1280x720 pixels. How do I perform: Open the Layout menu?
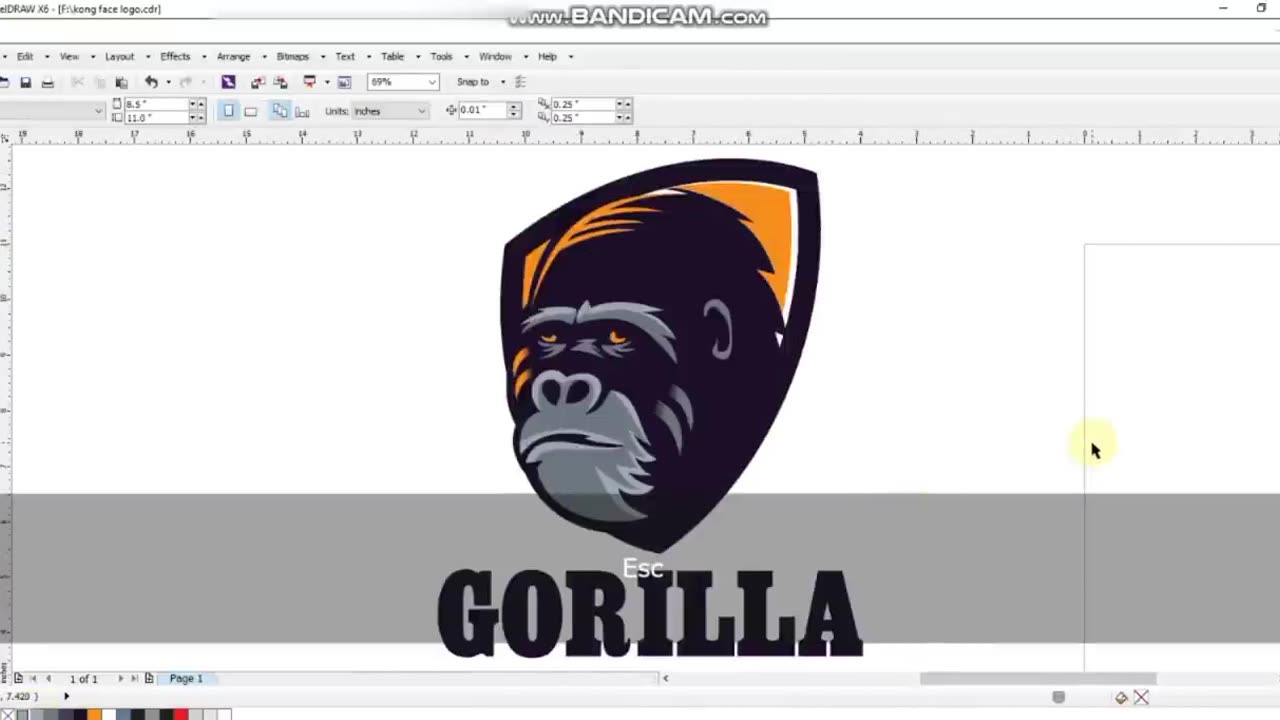119,57
